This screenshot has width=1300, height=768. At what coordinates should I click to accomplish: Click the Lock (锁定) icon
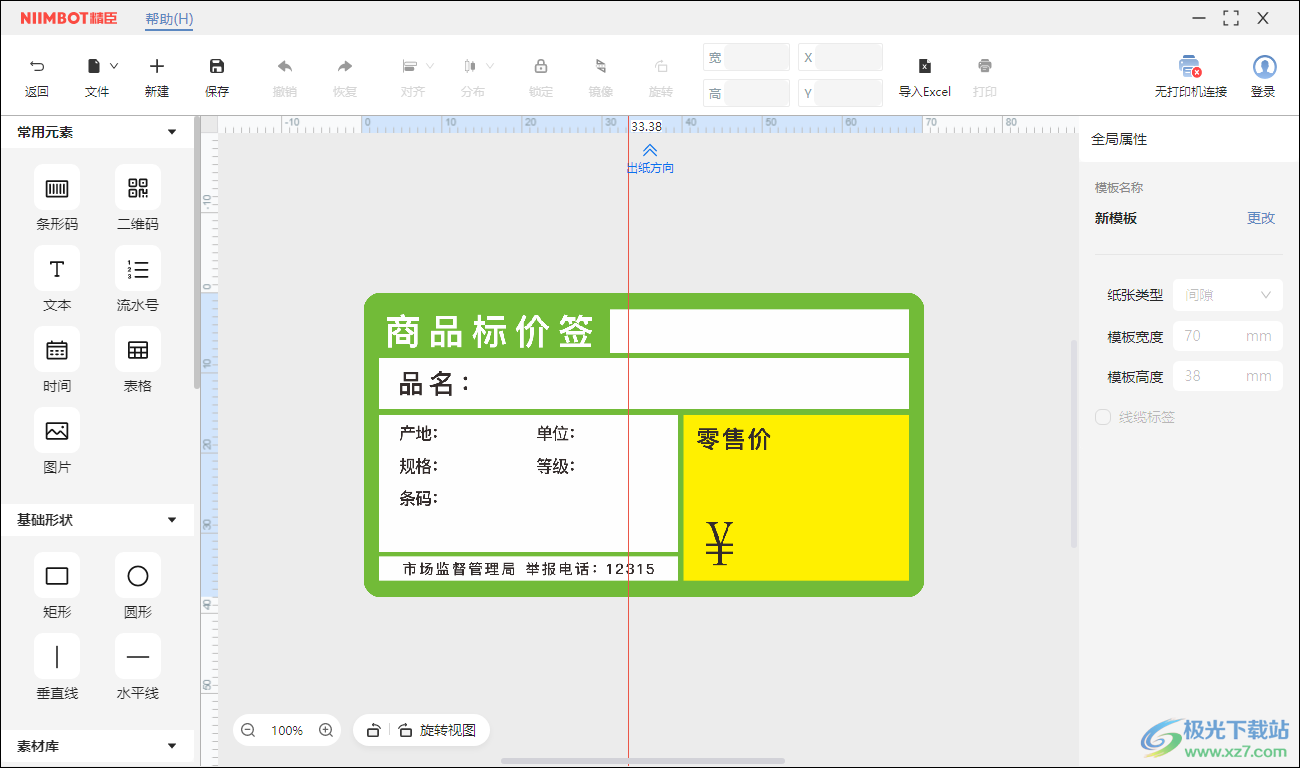(541, 66)
